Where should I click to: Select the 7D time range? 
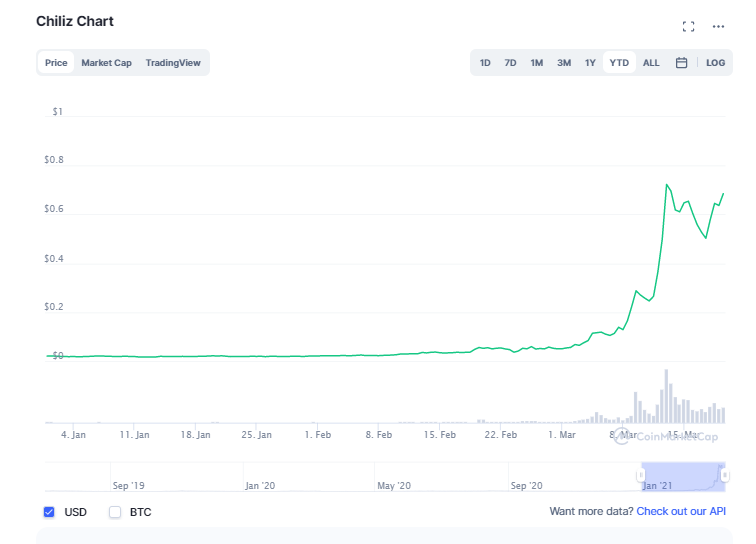510,63
